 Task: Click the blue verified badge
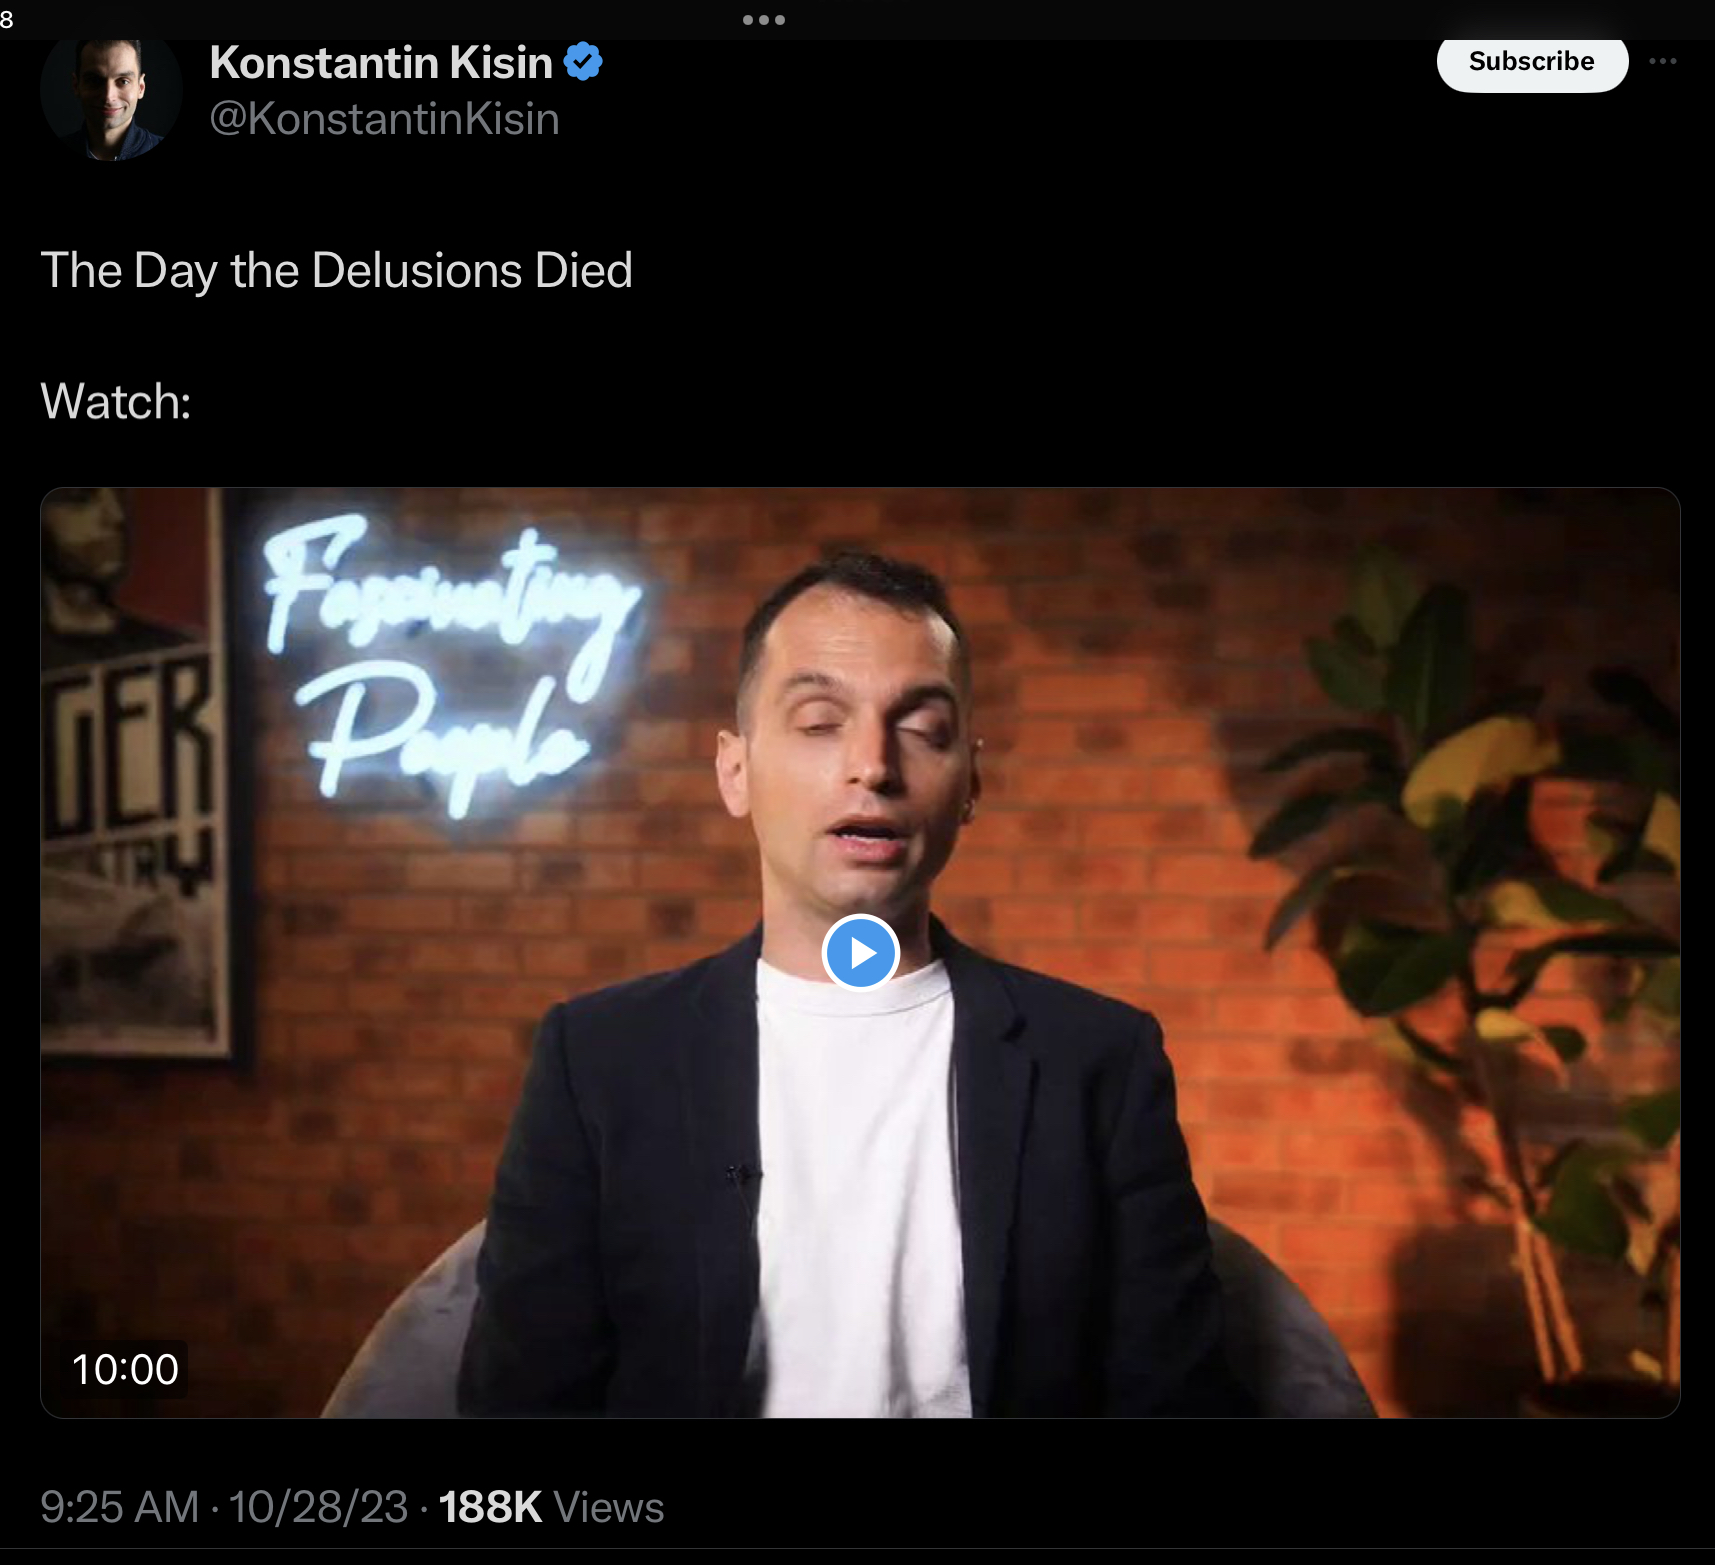[583, 62]
